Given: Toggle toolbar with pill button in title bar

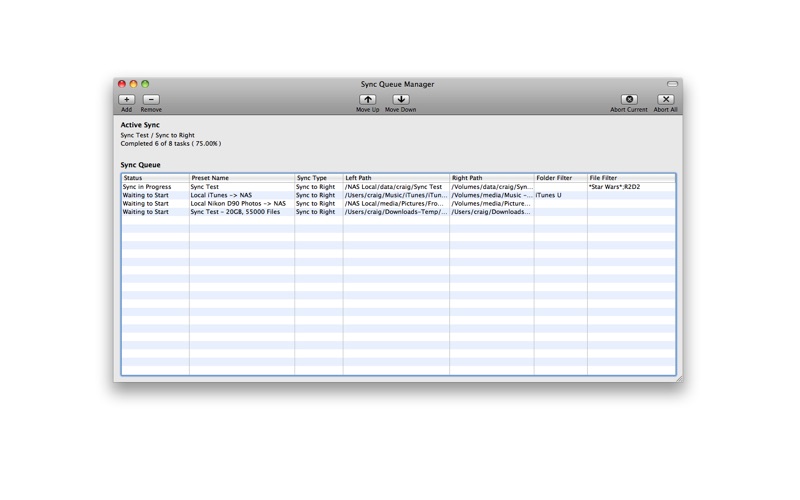Looking at the screenshot, I should point(672,84).
